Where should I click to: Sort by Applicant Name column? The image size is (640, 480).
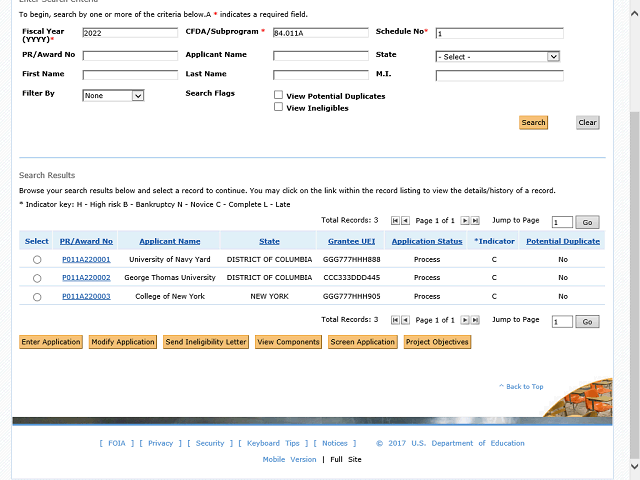point(170,241)
